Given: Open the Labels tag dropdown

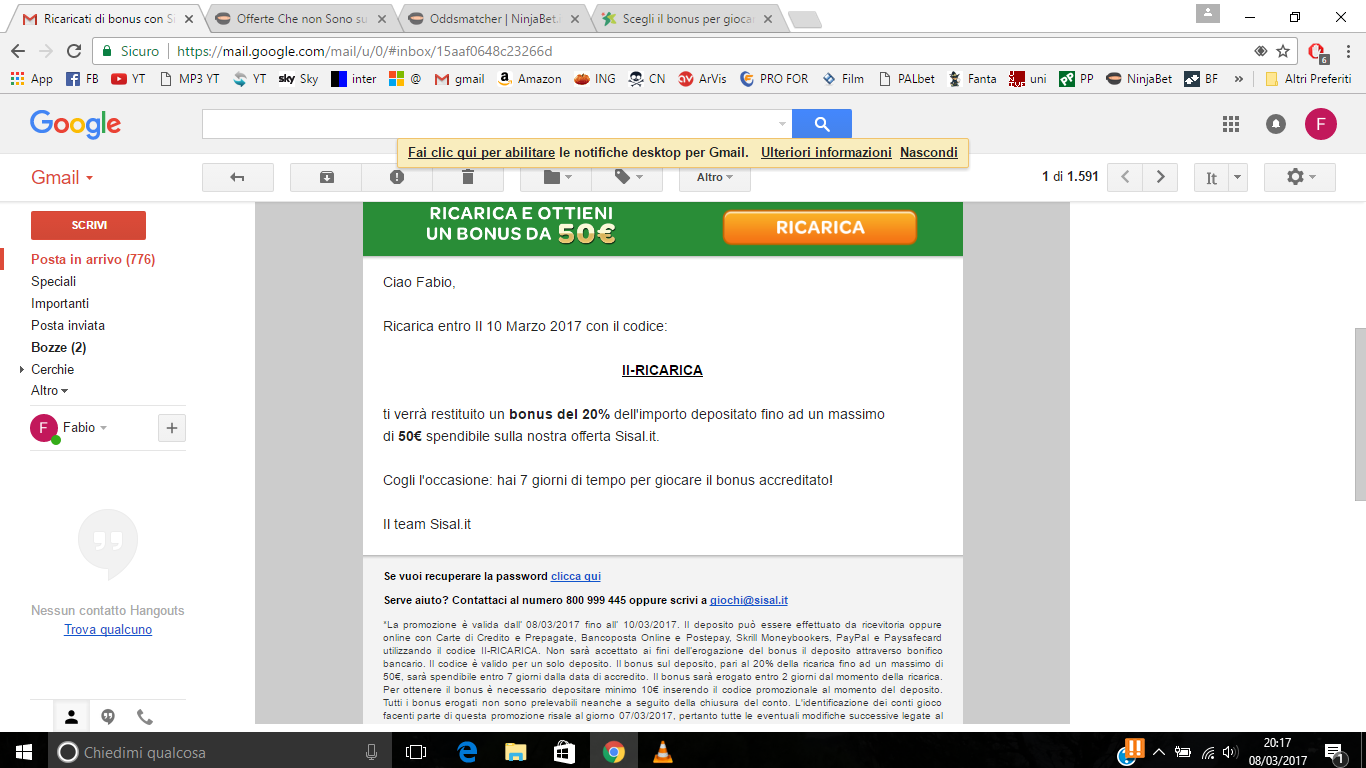Looking at the screenshot, I should pos(627,177).
